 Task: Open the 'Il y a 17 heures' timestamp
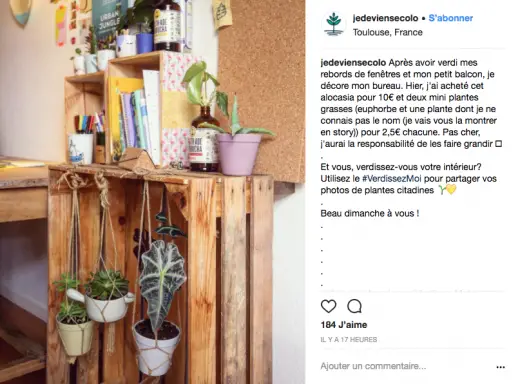coord(349,340)
